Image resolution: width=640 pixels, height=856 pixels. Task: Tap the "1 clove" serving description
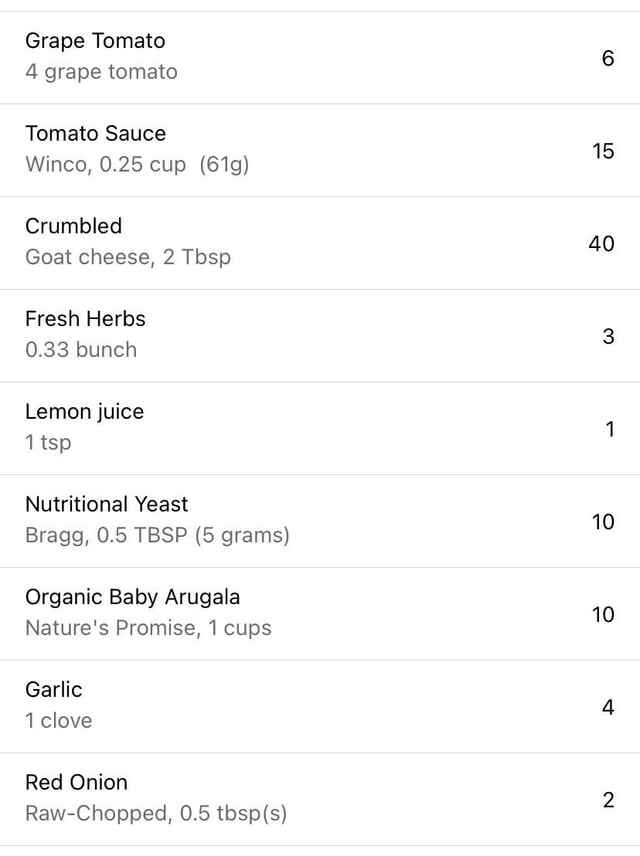[x=58, y=721]
